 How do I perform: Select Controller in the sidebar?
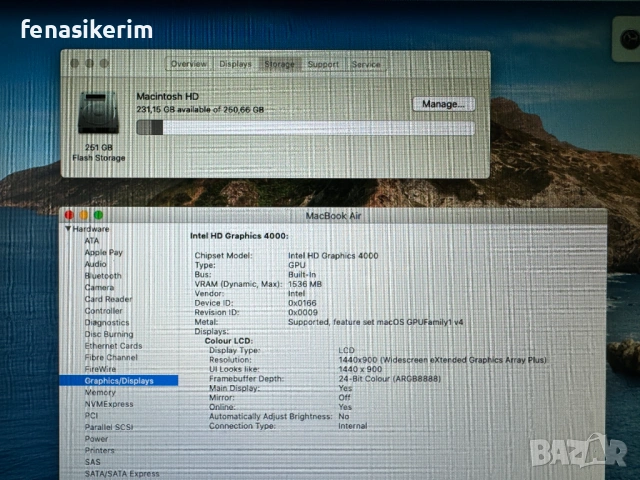pyautogui.click(x=103, y=311)
